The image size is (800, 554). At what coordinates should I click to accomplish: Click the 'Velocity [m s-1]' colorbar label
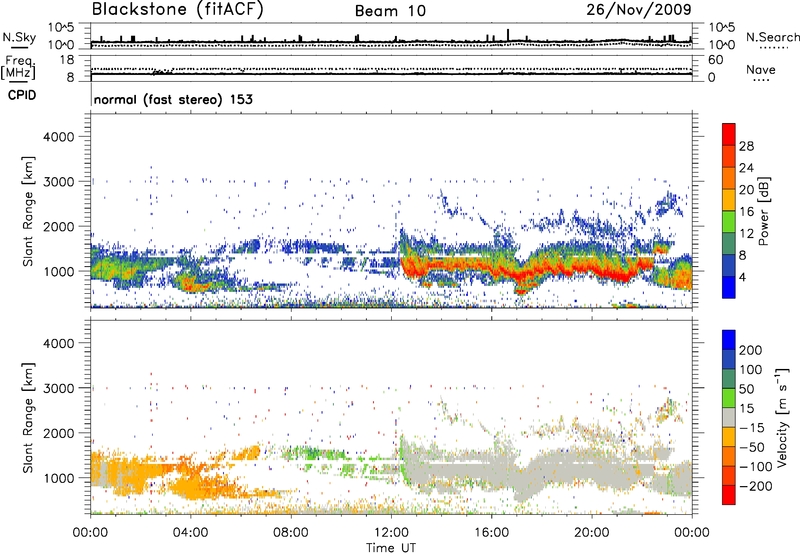click(x=782, y=417)
